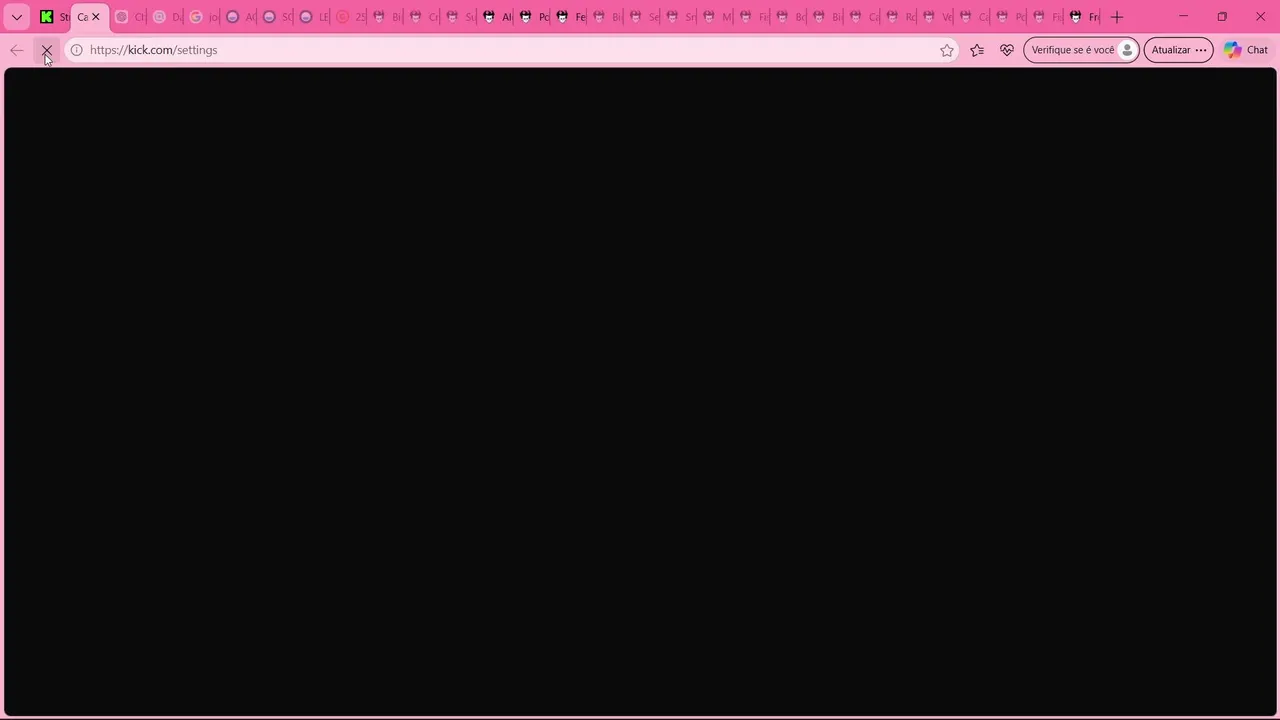Image resolution: width=1280 pixels, height=720 pixels.
Task: Open a new tab with plus button
Action: pyautogui.click(x=1117, y=17)
